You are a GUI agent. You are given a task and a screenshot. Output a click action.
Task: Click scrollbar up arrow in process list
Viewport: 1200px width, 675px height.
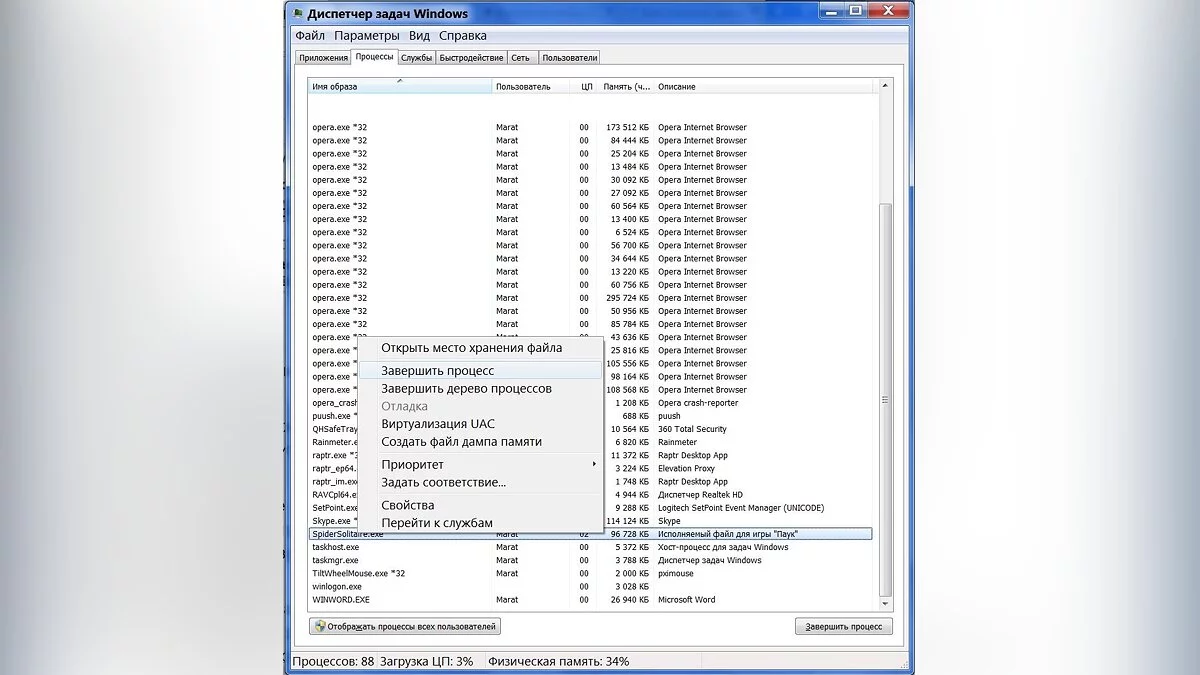coord(884,87)
